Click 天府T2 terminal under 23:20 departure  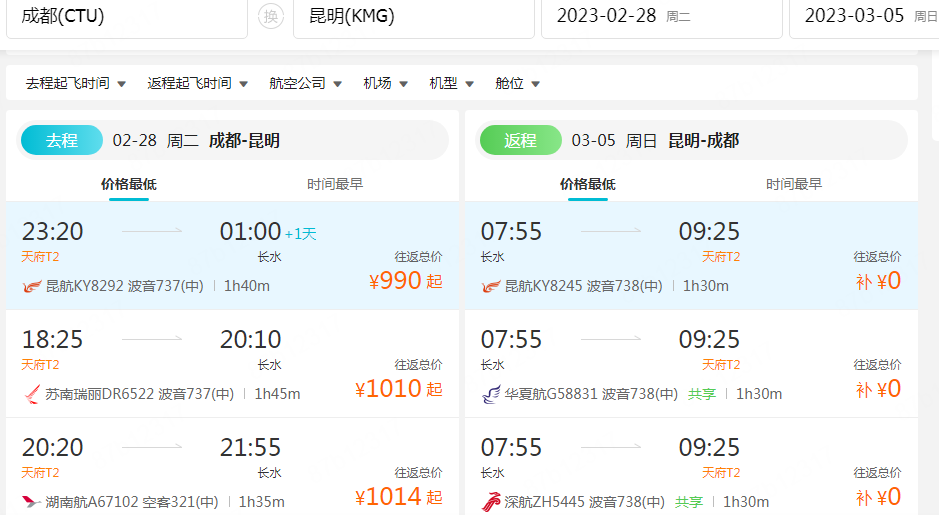tap(40, 257)
